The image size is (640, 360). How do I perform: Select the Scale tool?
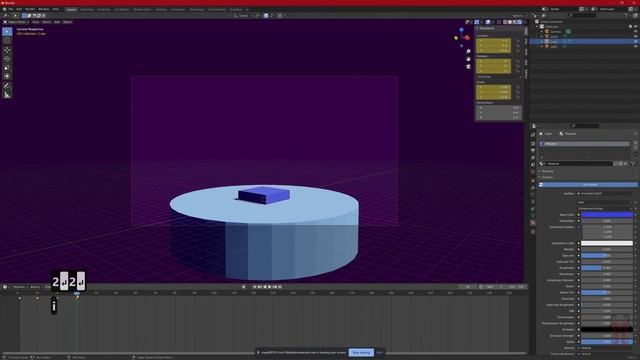(x=7, y=67)
